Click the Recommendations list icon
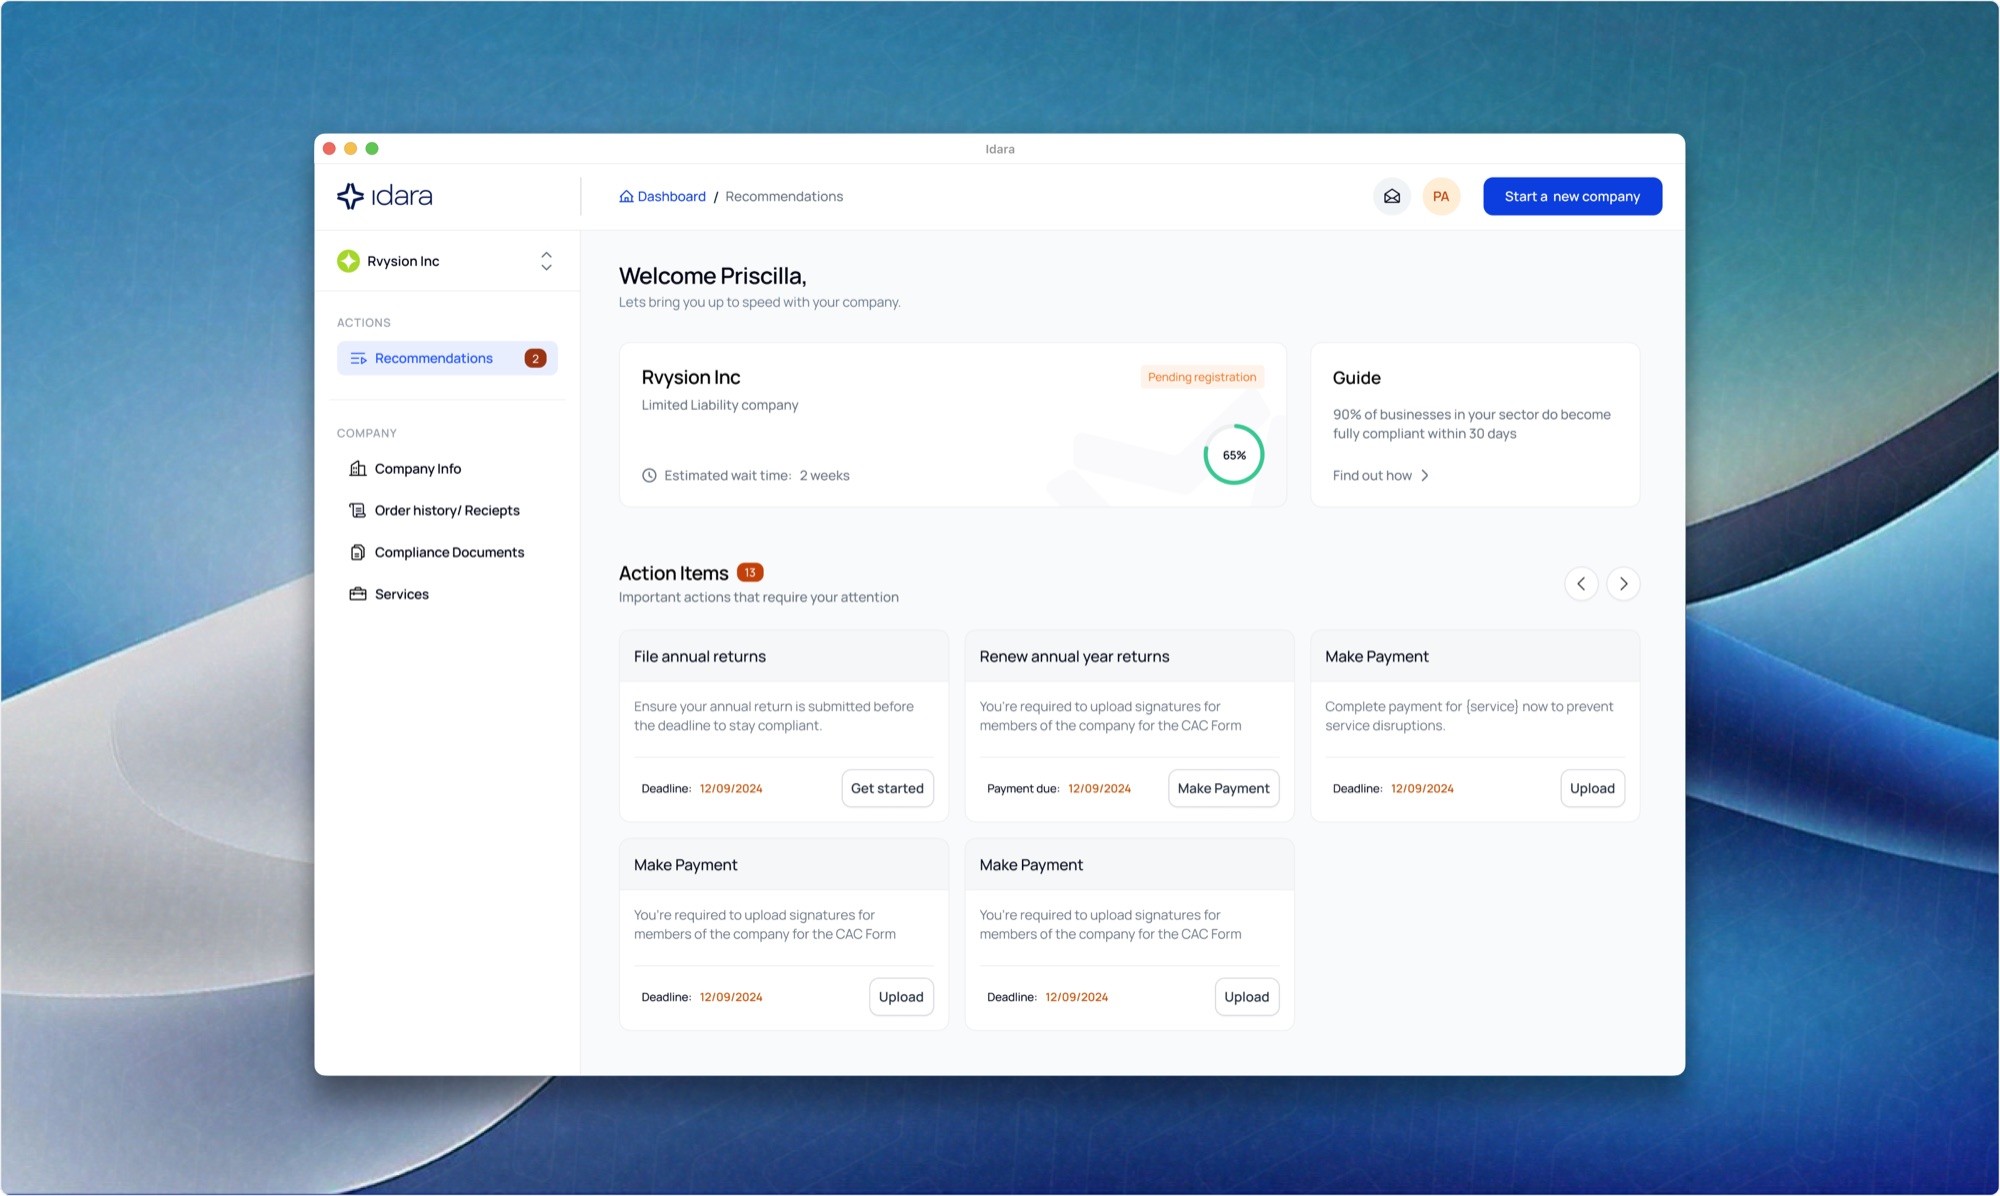The width and height of the screenshot is (2000, 1196). 358,358
